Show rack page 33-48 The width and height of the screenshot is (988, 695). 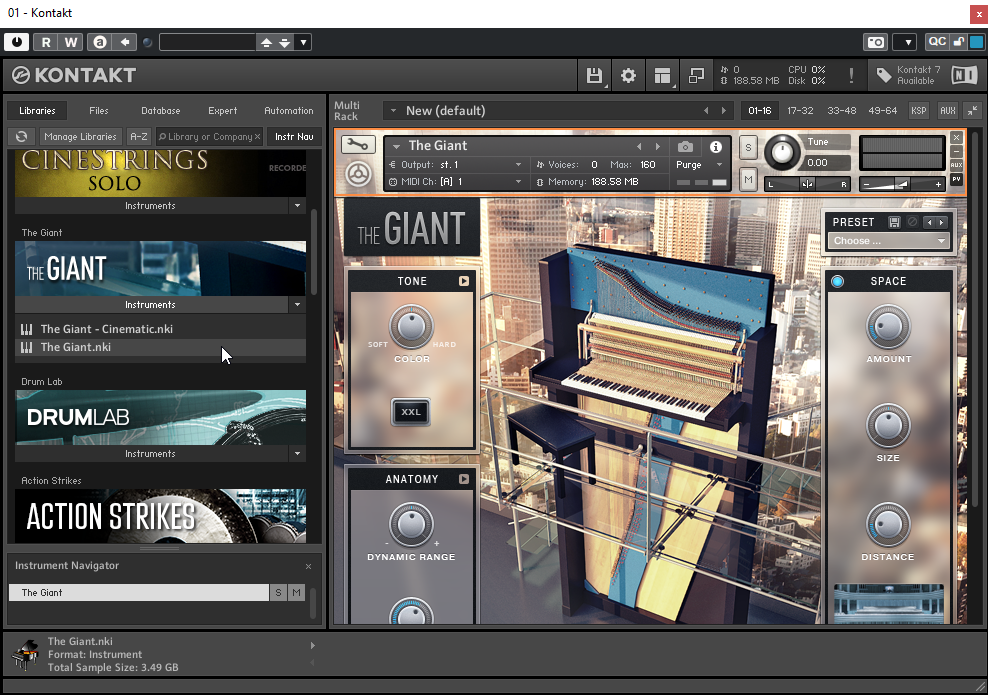tap(842, 111)
